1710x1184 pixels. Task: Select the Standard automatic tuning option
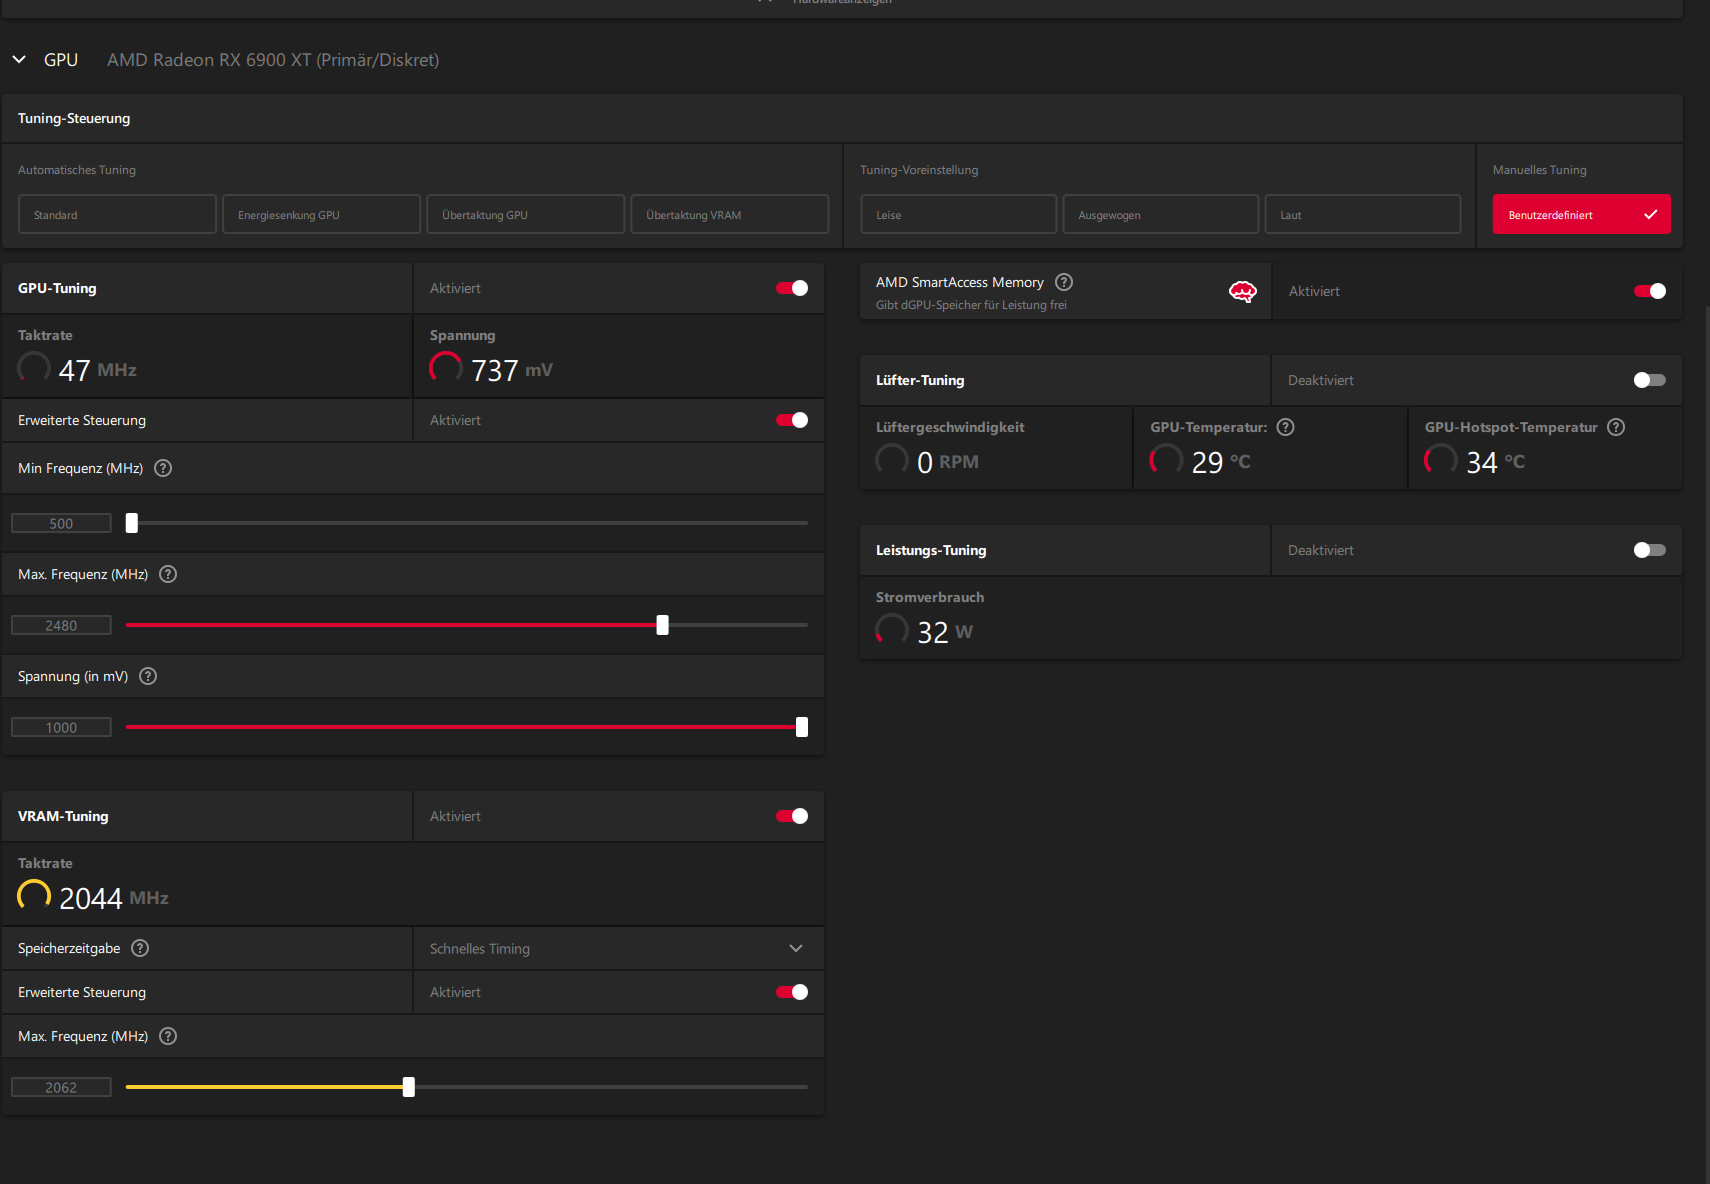pyautogui.click(x=117, y=214)
